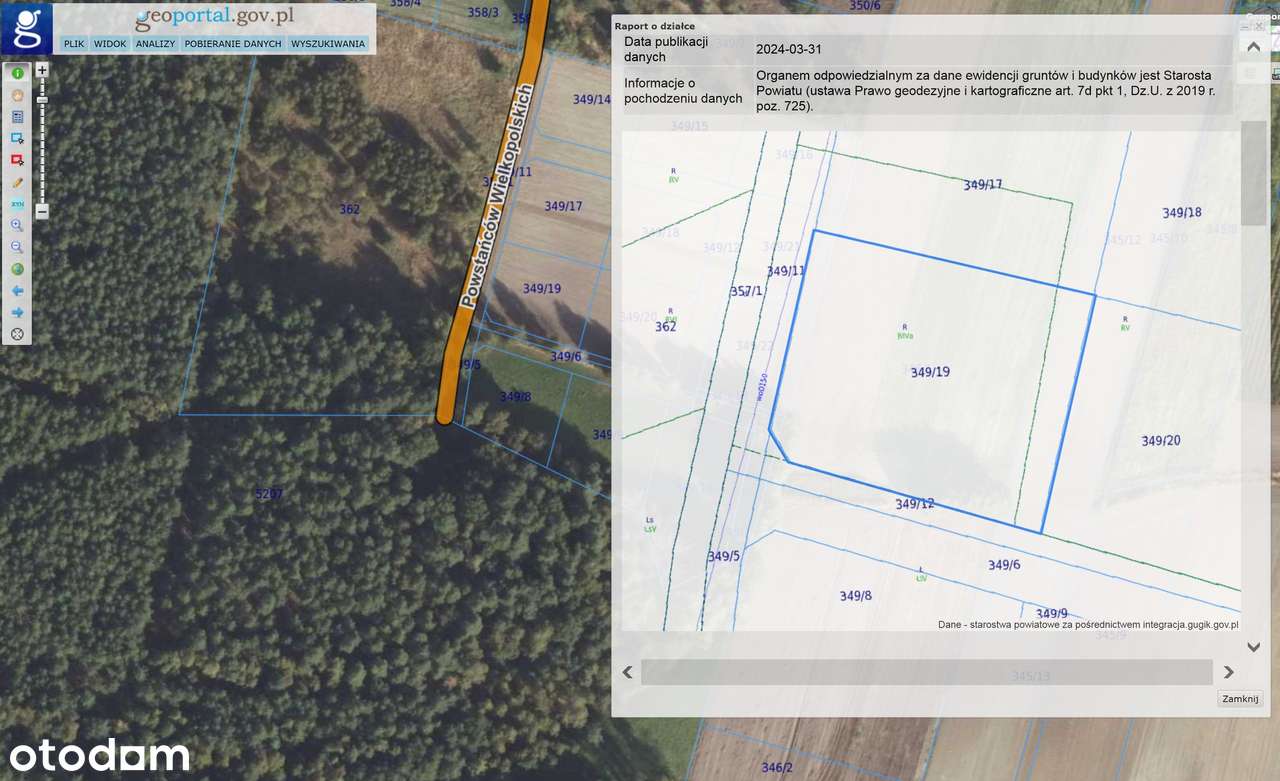This screenshot has width=1280, height=781.
Task: Click parcel label 349/19 on the aerial map
Action: [542, 289]
